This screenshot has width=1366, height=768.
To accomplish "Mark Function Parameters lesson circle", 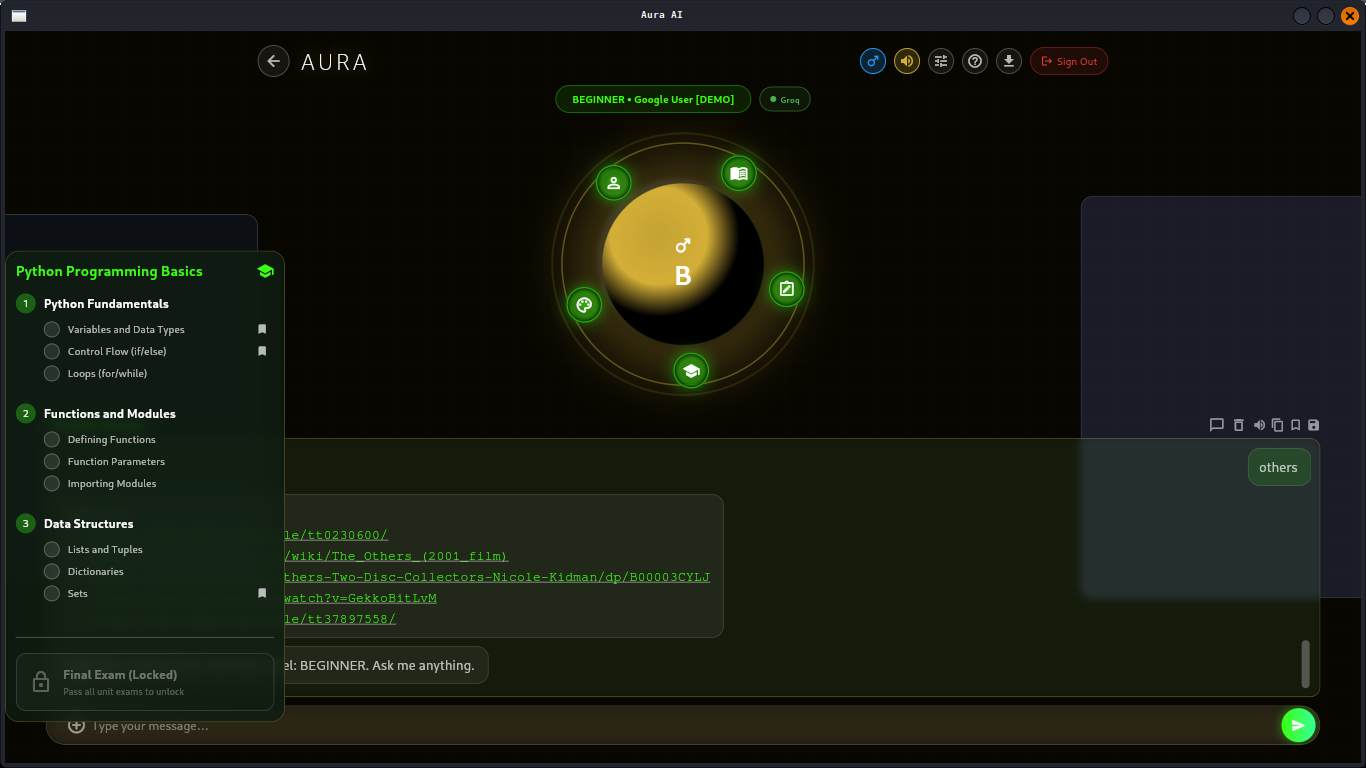I will (52, 461).
